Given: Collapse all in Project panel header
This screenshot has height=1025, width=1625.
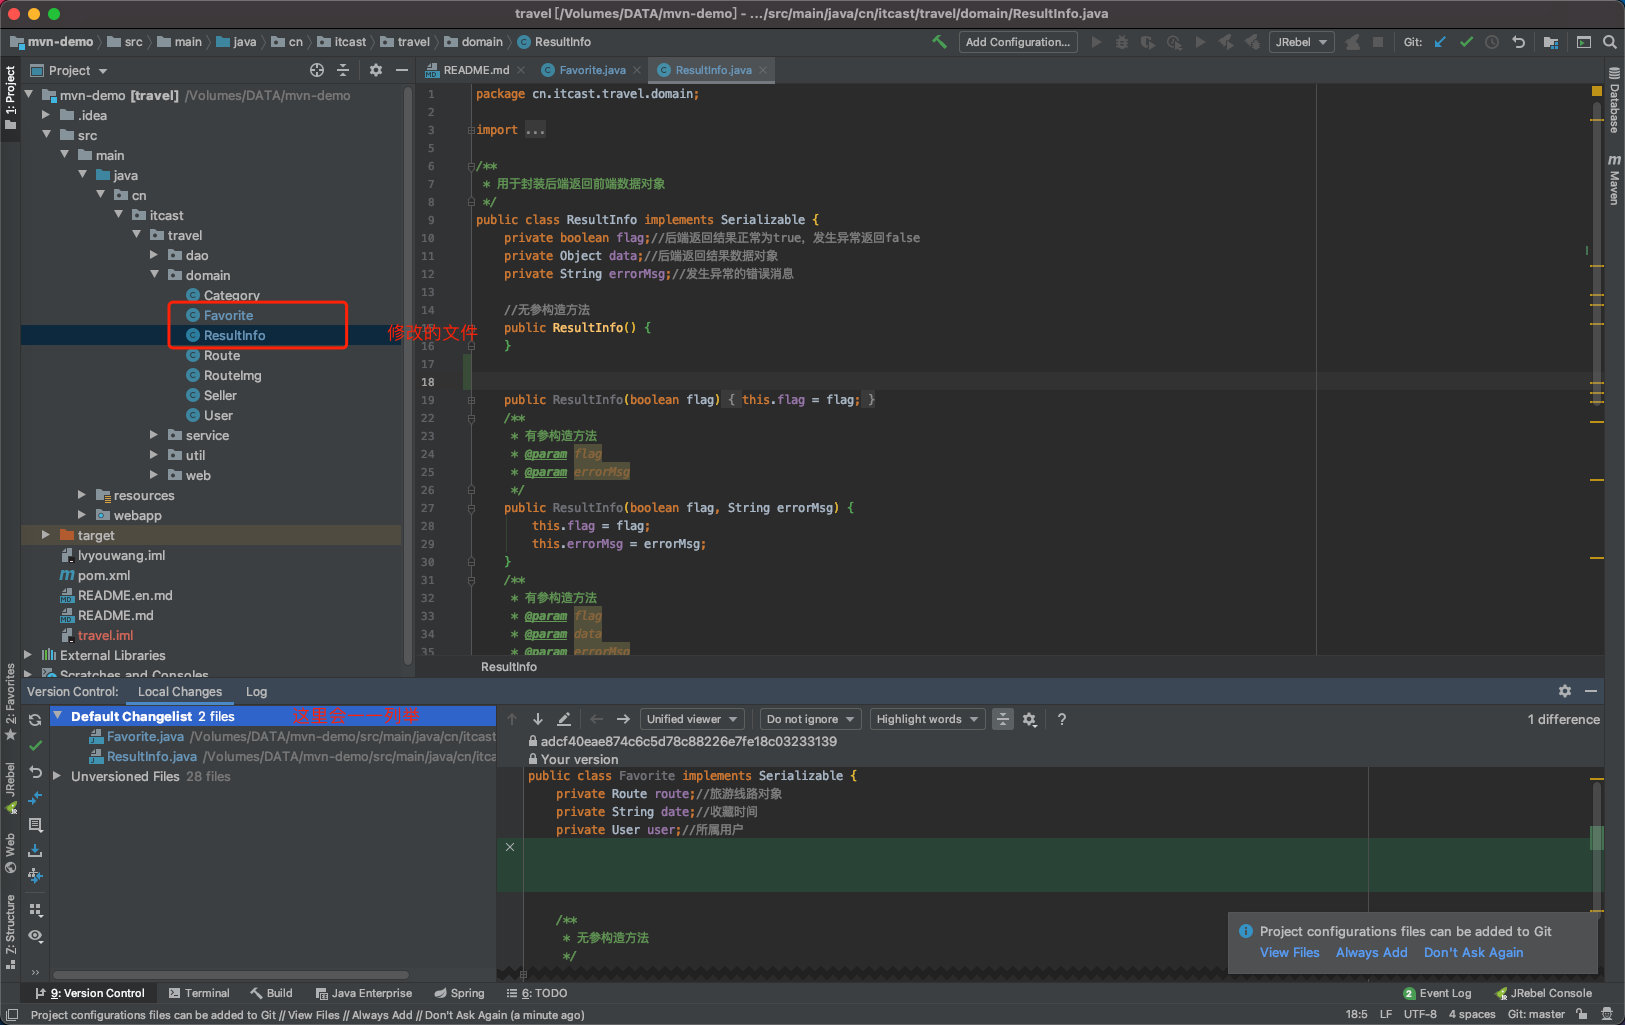Looking at the screenshot, I should click(343, 70).
